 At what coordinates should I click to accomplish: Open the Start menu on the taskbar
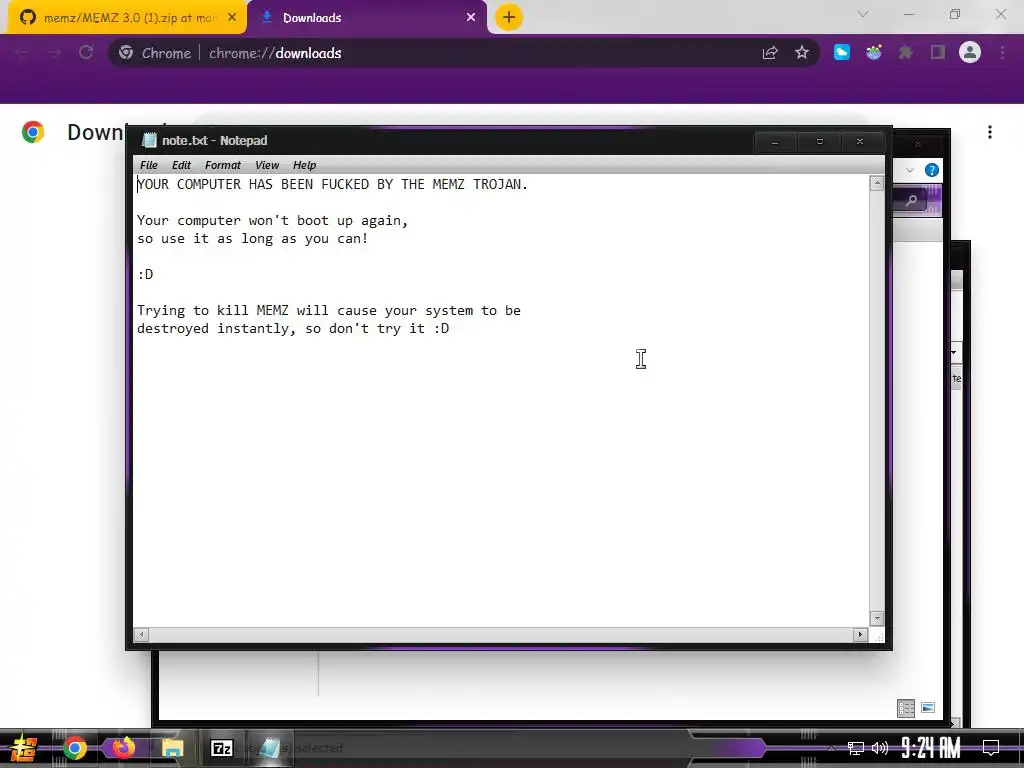point(23,748)
